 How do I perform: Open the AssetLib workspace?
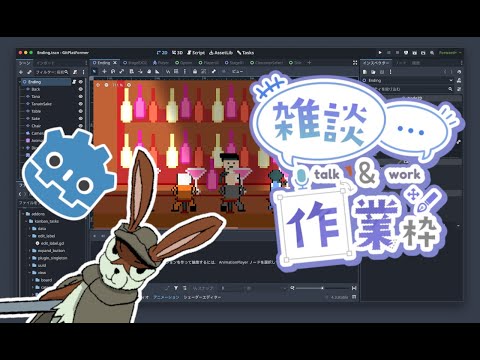221,53
